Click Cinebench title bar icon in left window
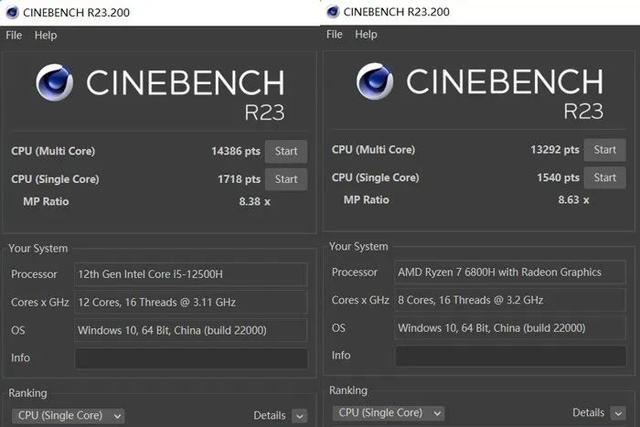The height and width of the screenshot is (427, 640). (x=12, y=12)
